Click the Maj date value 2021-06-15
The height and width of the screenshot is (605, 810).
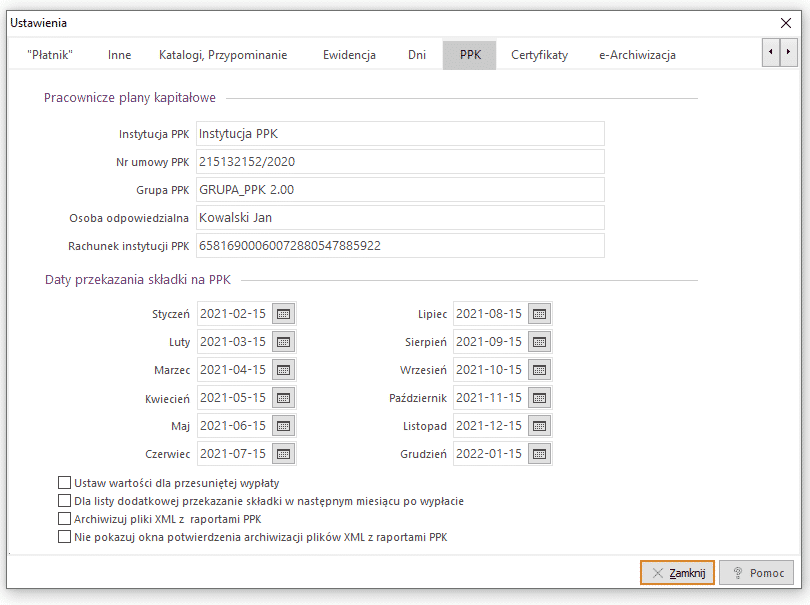pos(233,425)
